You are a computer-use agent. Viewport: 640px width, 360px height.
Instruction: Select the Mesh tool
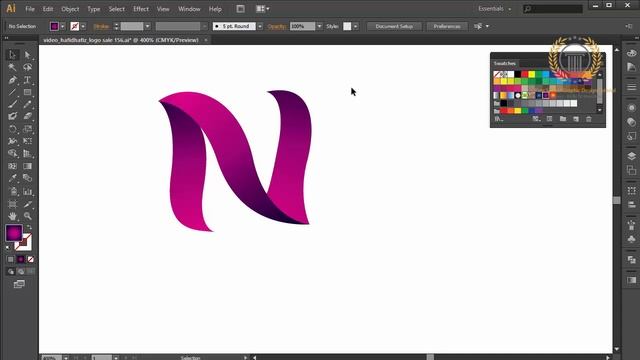click(12, 166)
